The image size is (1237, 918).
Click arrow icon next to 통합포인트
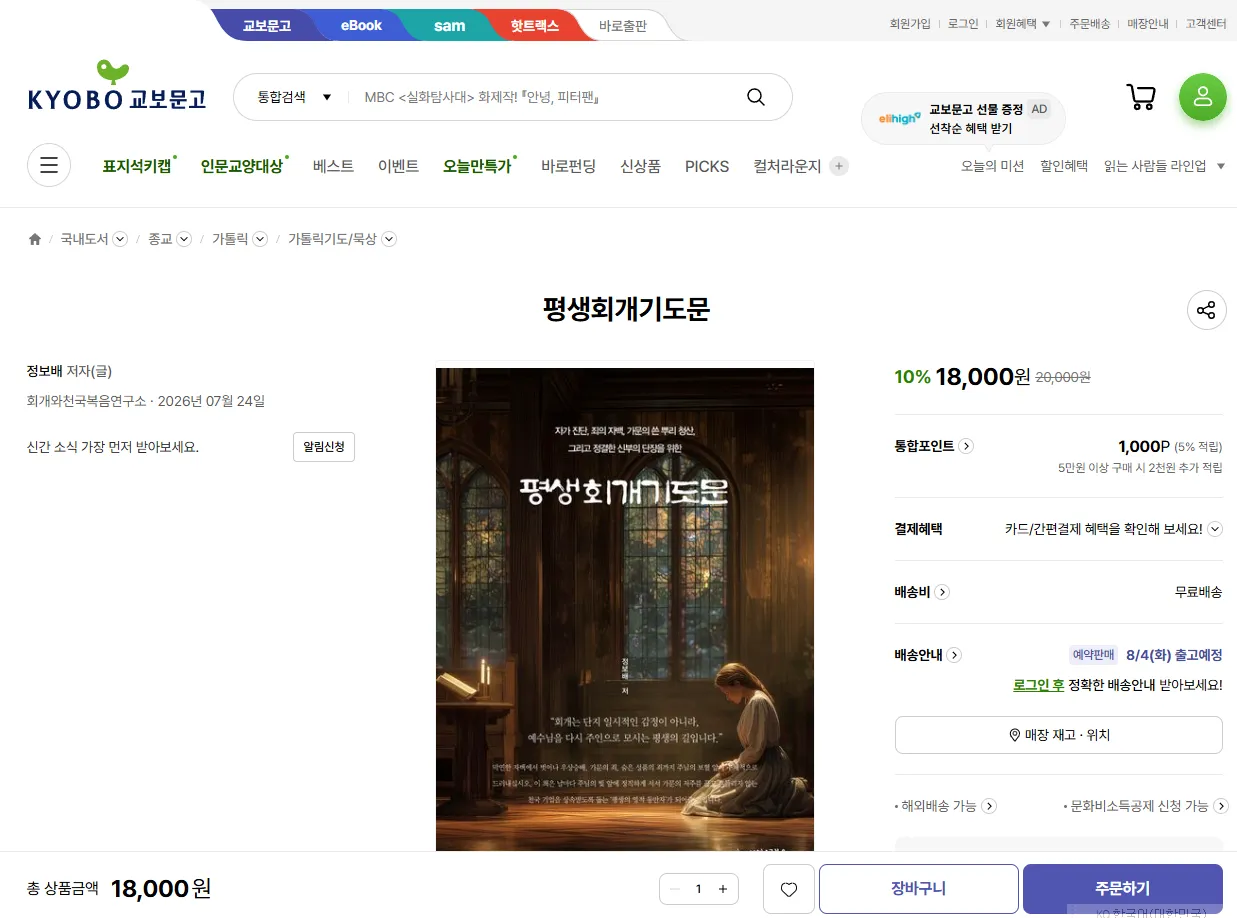coord(966,446)
